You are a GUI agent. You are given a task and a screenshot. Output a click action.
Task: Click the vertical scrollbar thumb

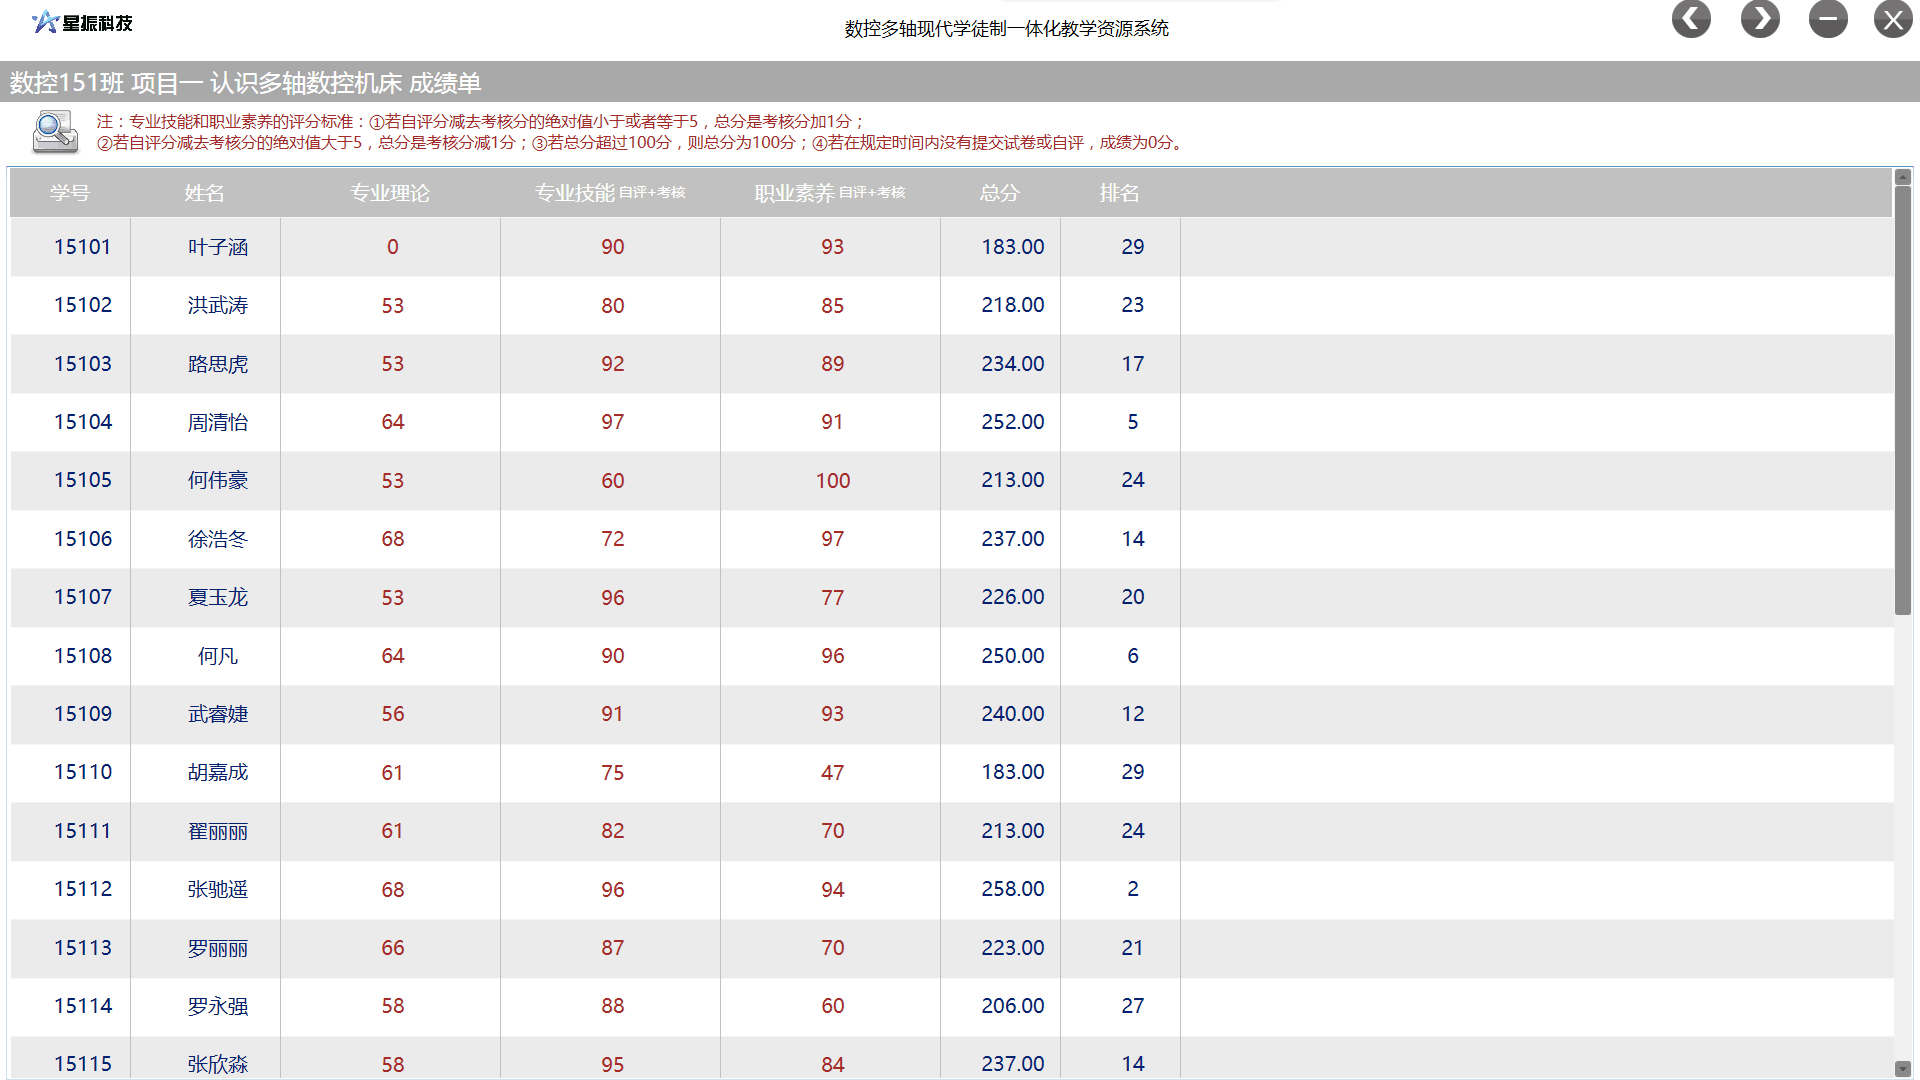click(1902, 400)
